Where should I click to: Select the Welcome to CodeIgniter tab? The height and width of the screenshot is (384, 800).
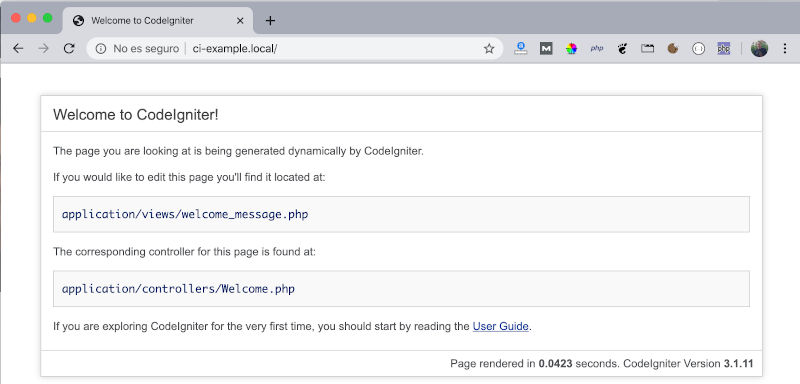tap(158, 21)
